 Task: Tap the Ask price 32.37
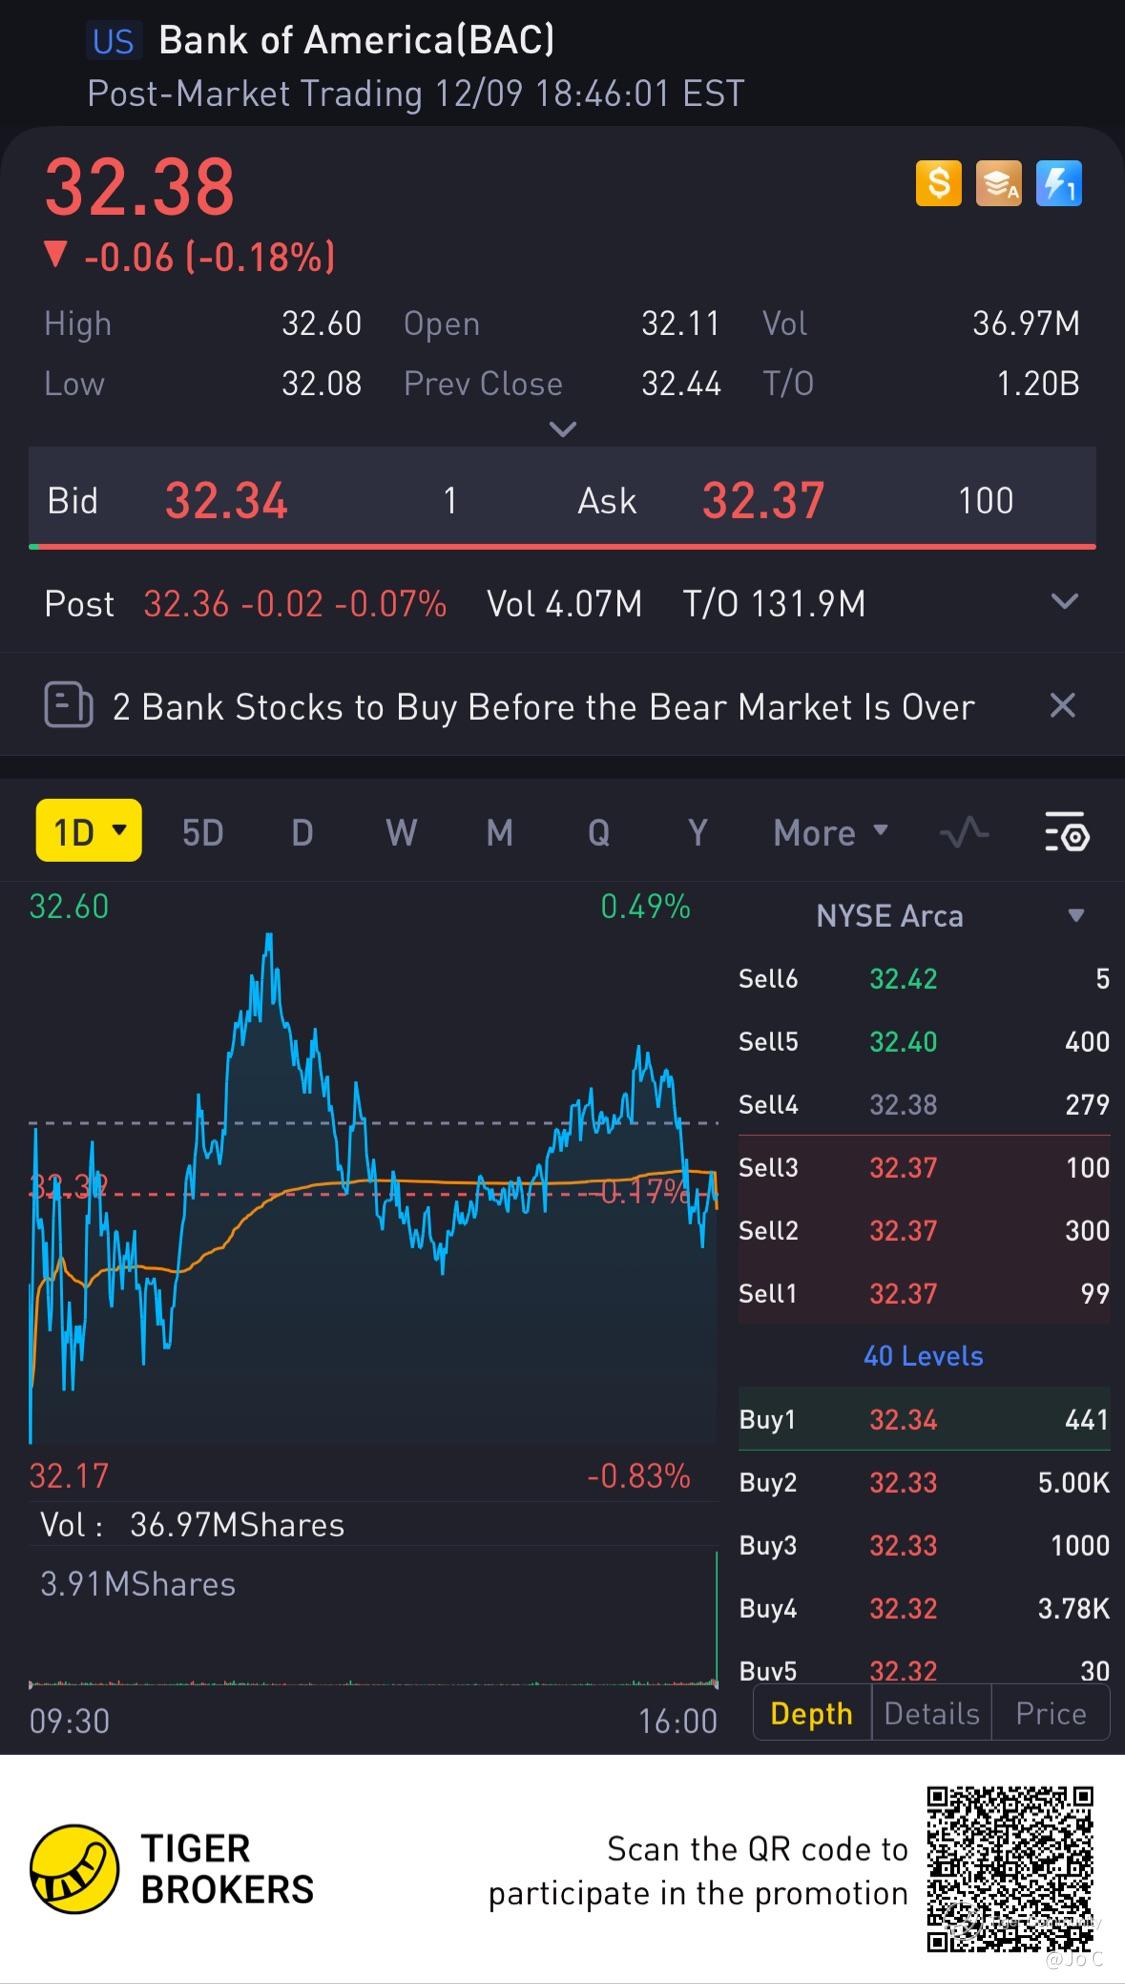coord(763,500)
